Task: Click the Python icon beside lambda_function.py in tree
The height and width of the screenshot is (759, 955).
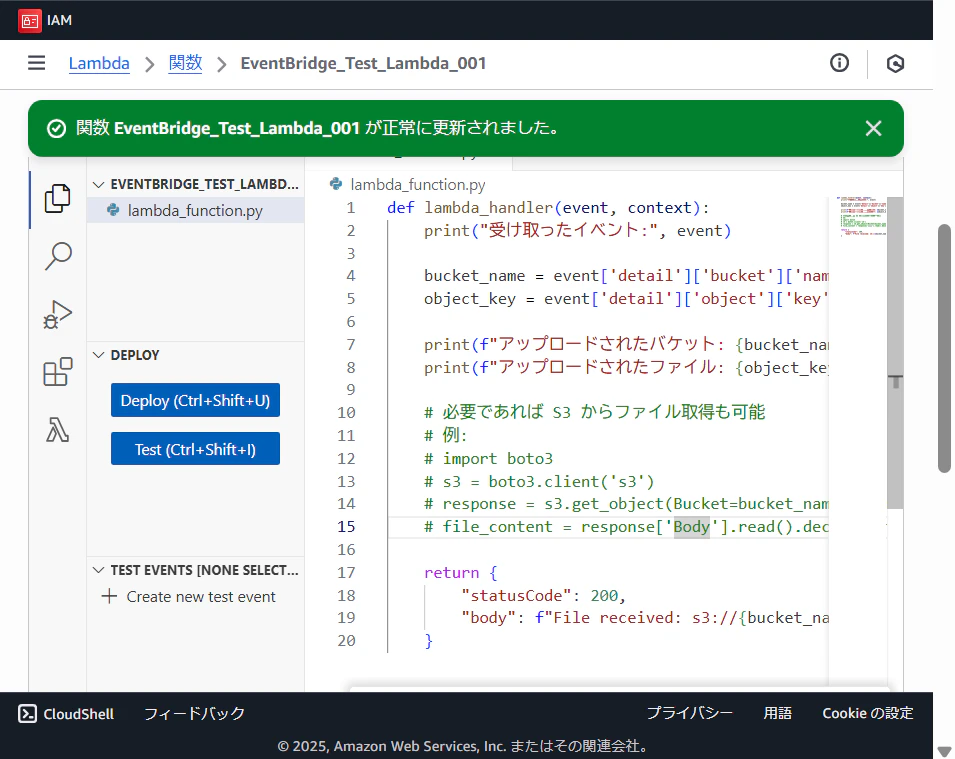Action: 113,210
